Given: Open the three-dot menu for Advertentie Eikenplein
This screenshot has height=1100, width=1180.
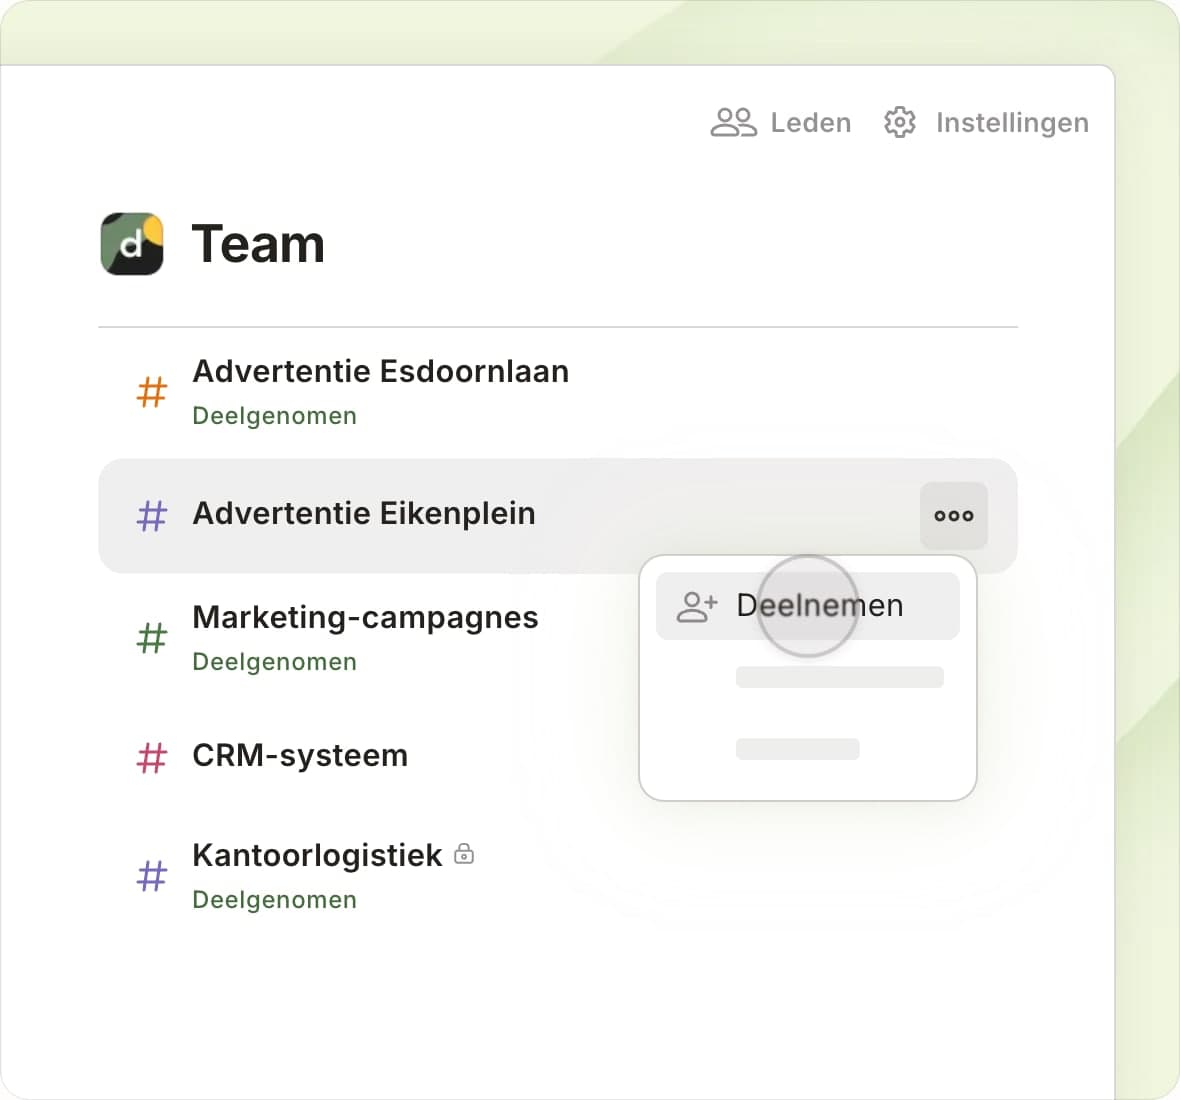Looking at the screenshot, I should [953, 516].
